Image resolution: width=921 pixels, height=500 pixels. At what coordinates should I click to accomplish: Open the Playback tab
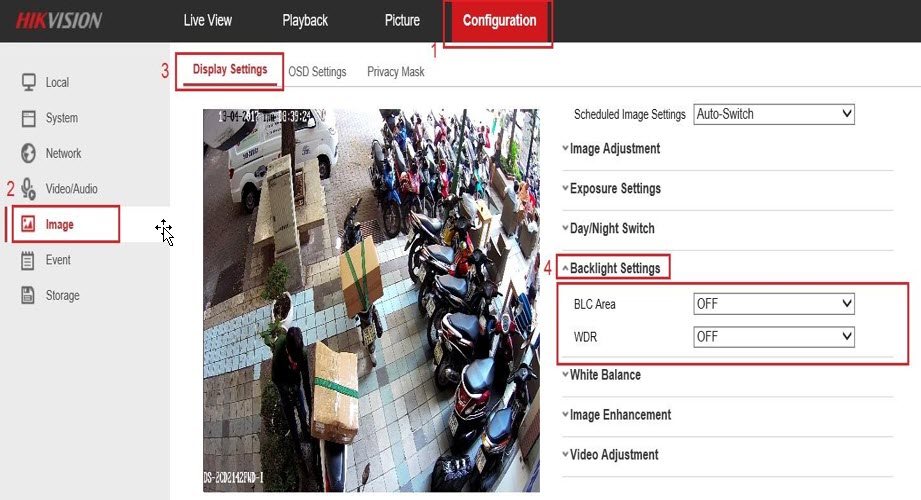(305, 21)
